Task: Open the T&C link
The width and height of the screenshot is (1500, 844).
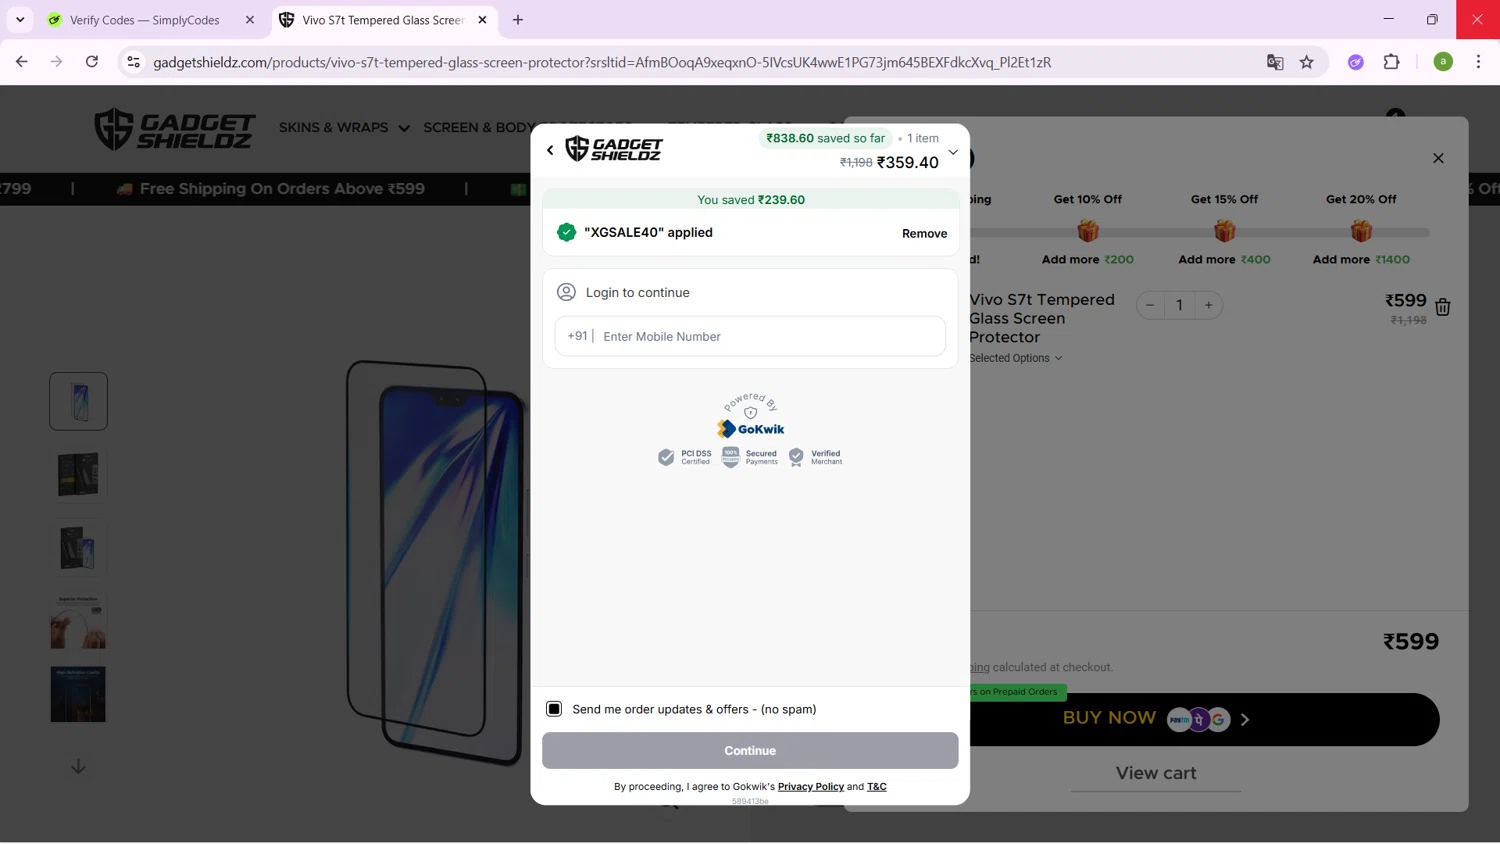Action: point(877,787)
